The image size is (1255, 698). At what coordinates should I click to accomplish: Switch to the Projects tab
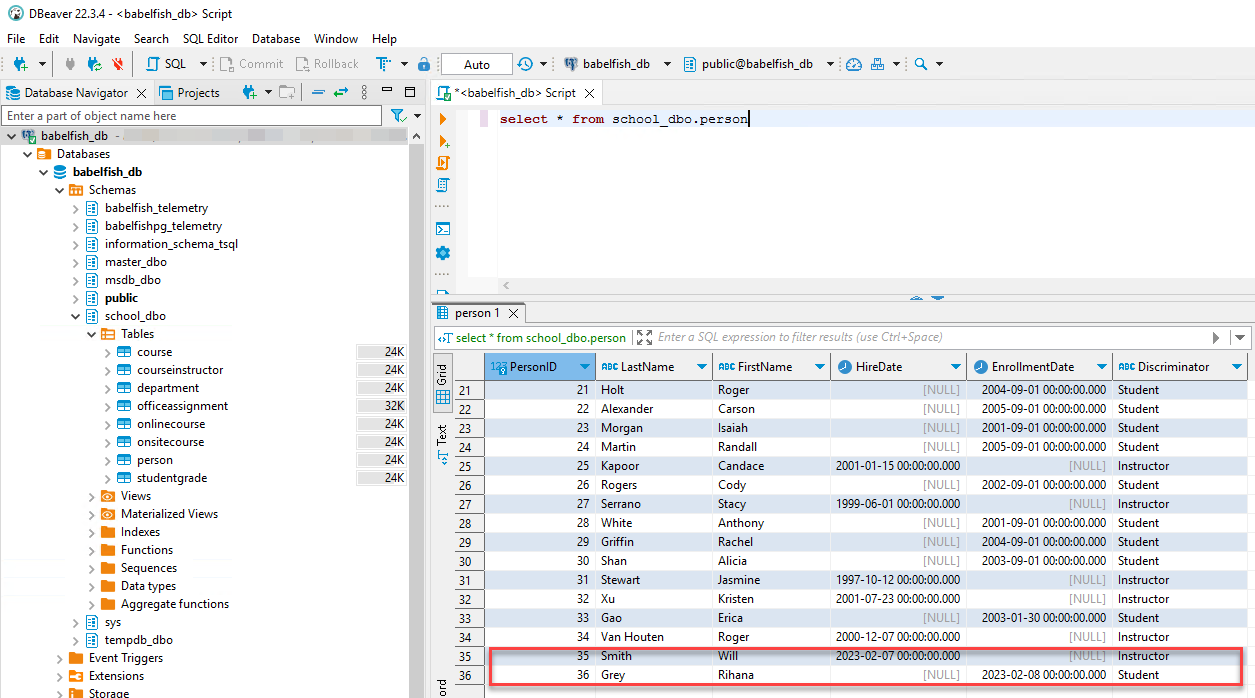pyautogui.click(x=198, y=93)
